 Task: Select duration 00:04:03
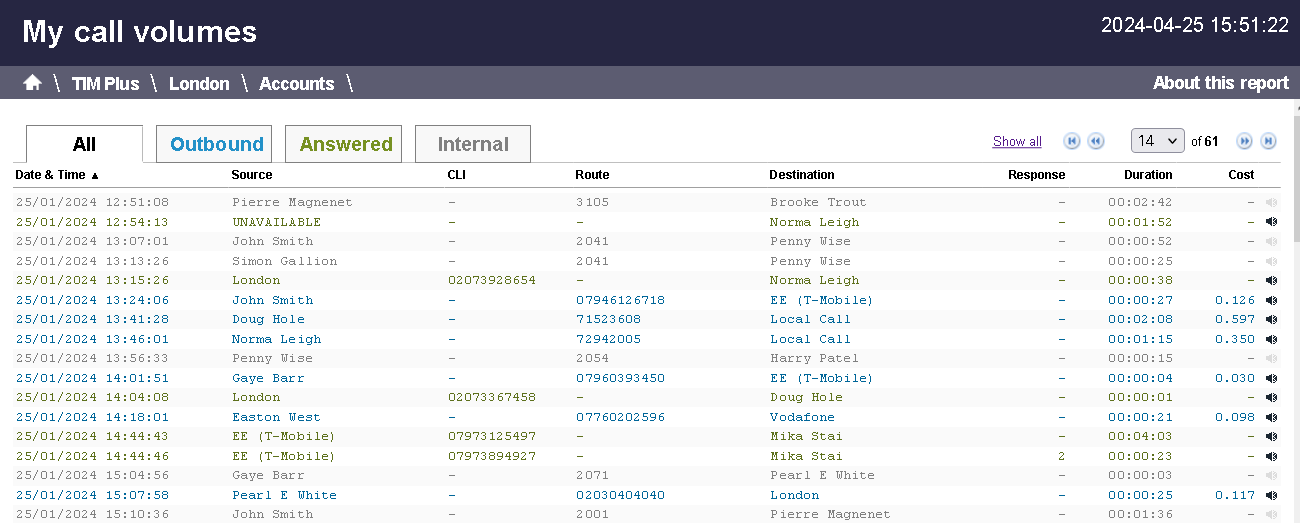pos(1140,436)
